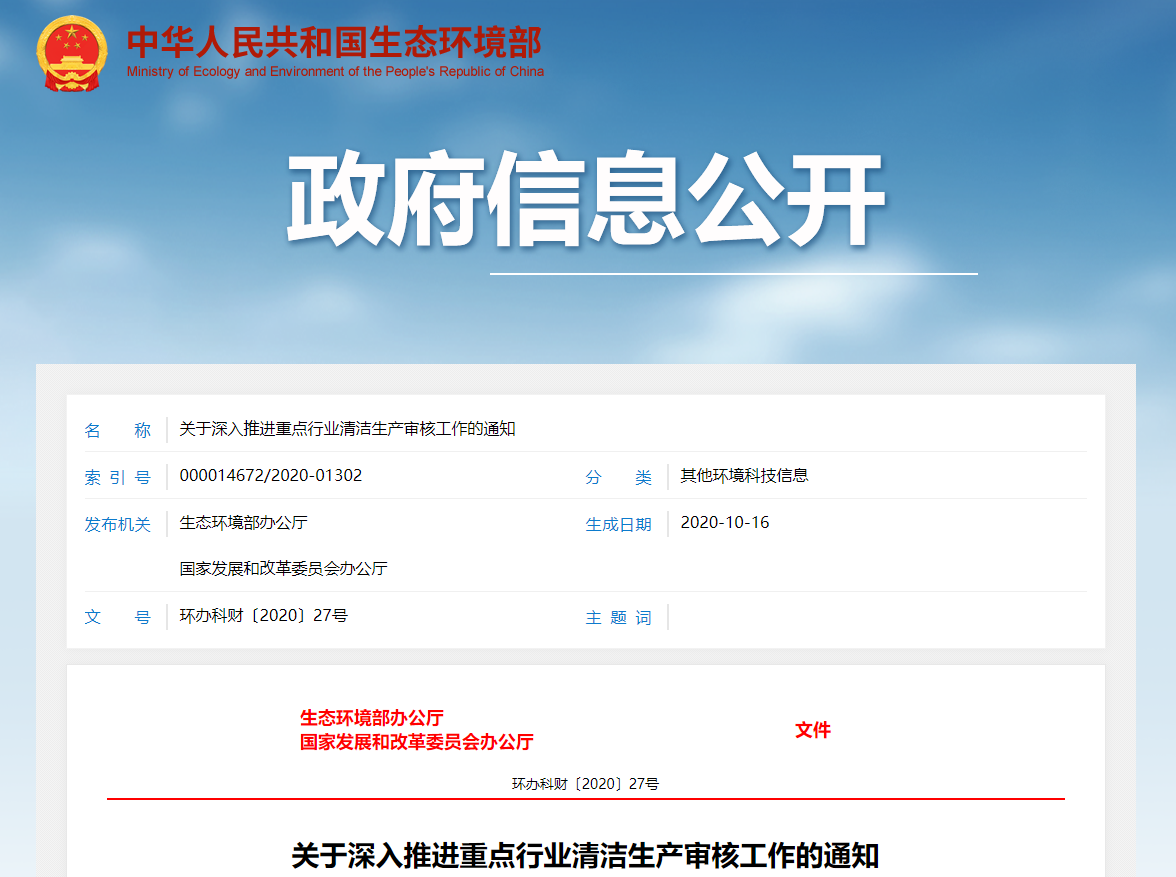Screen dimensions: 1176x877
Task: Click the bold article title 关于深入推进重点行业清洁生产审核工作的通知
Action: [585, 855]
